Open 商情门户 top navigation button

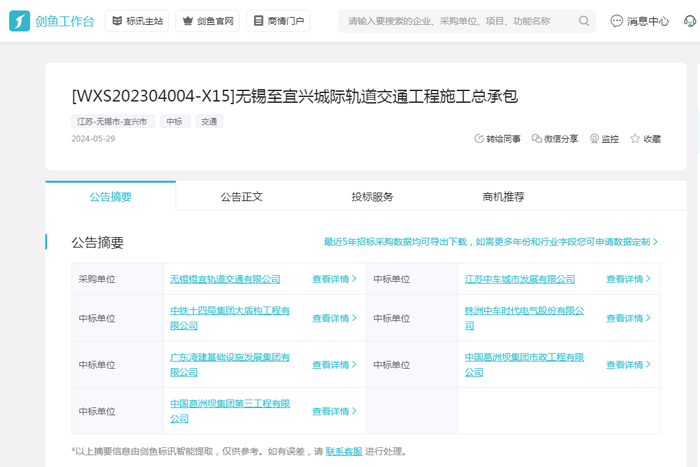click(277, 21)
